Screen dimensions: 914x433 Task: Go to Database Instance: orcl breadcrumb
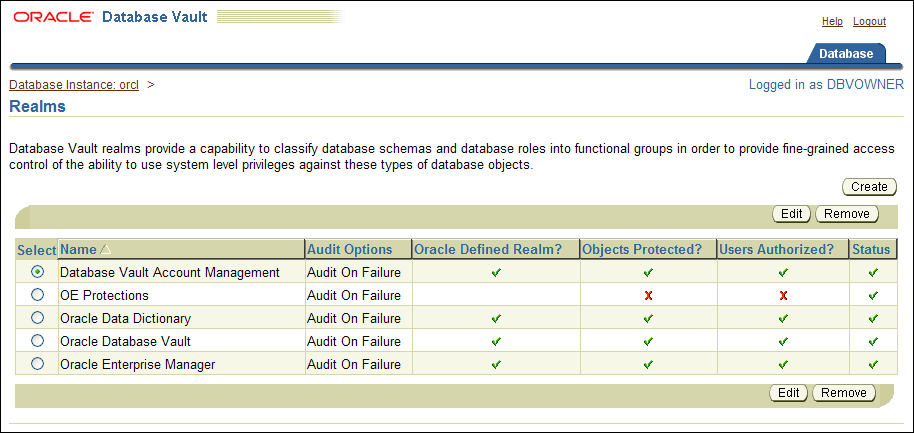(74, 85)
